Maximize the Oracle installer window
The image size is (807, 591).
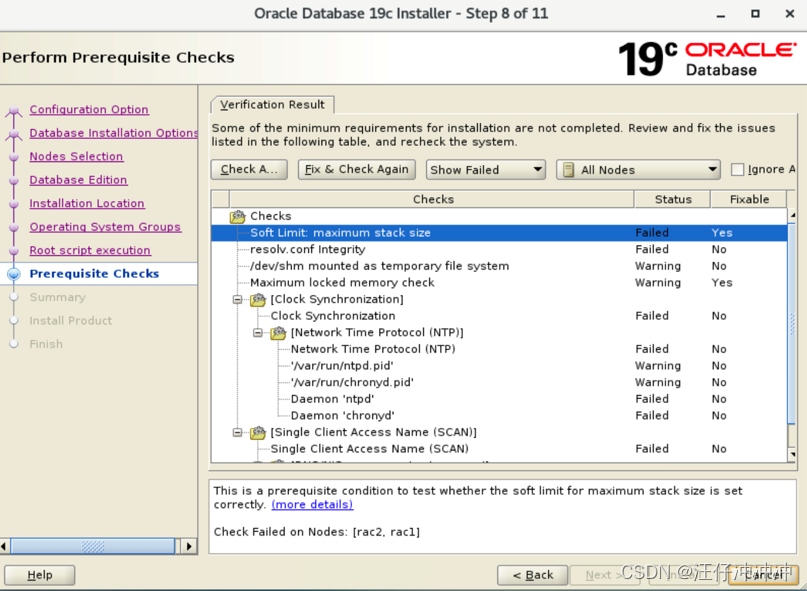(x=755, y=14)
